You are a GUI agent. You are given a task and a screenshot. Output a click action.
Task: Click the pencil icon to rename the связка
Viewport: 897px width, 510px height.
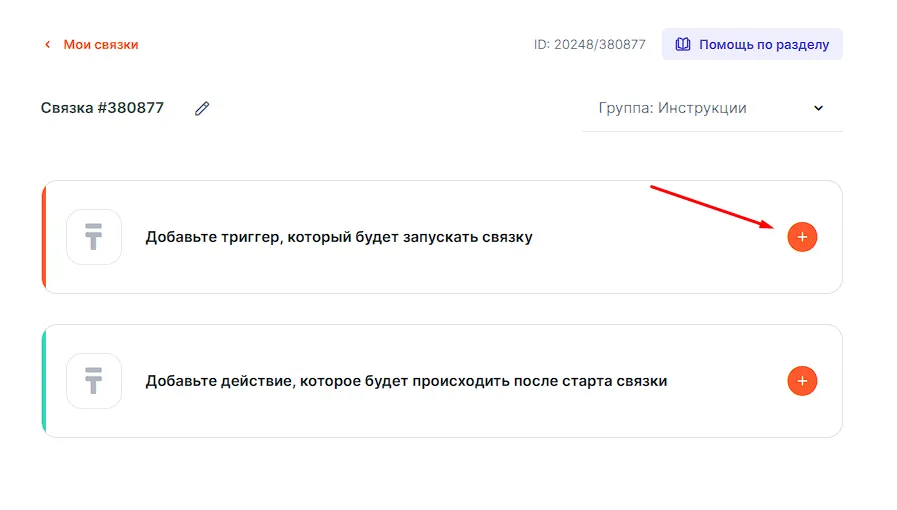tap(202, 108)
